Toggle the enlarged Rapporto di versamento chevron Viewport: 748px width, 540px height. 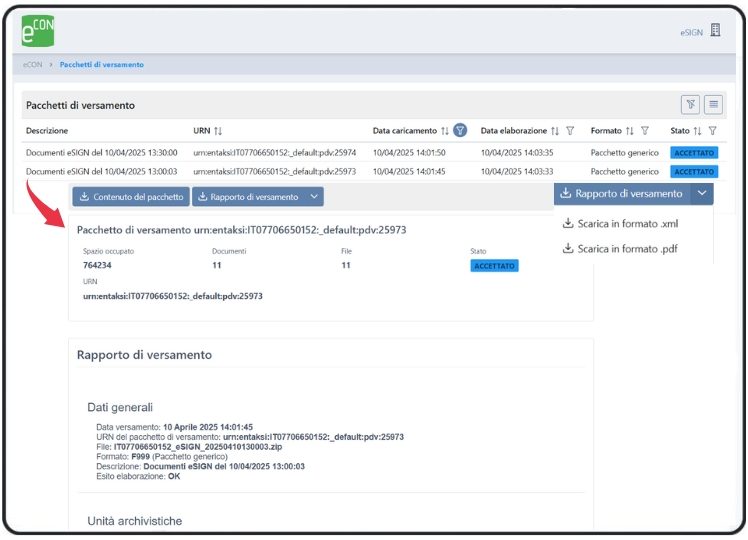pos(702,194)
